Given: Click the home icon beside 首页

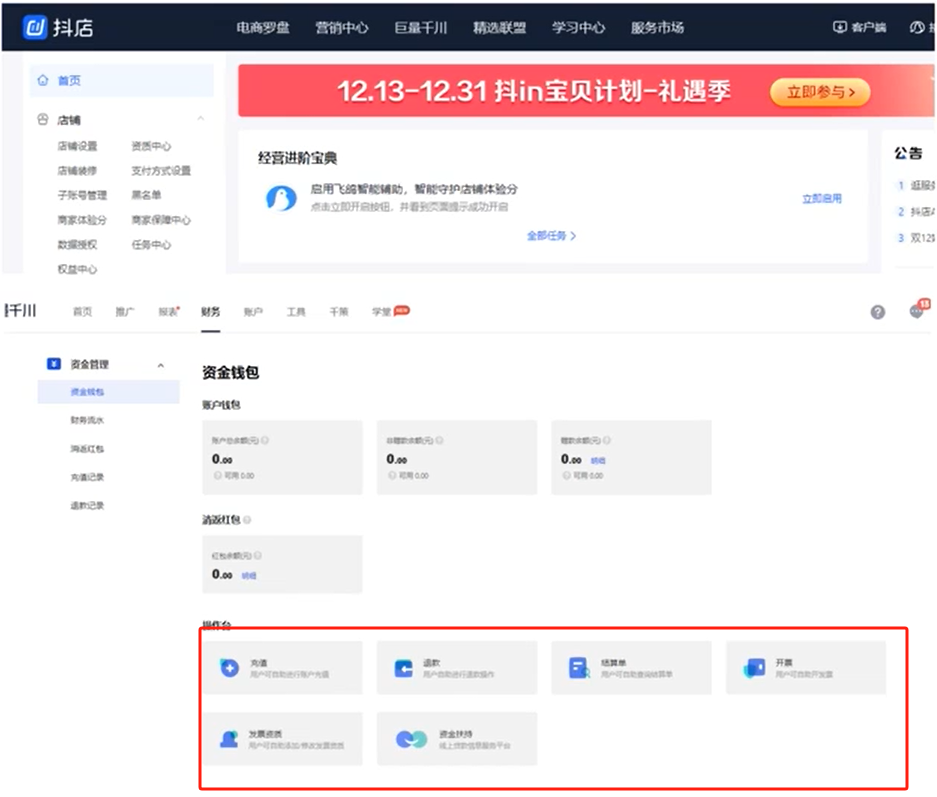Looking at the screenshot, I should pyautogui.click(x=43, y=80).
